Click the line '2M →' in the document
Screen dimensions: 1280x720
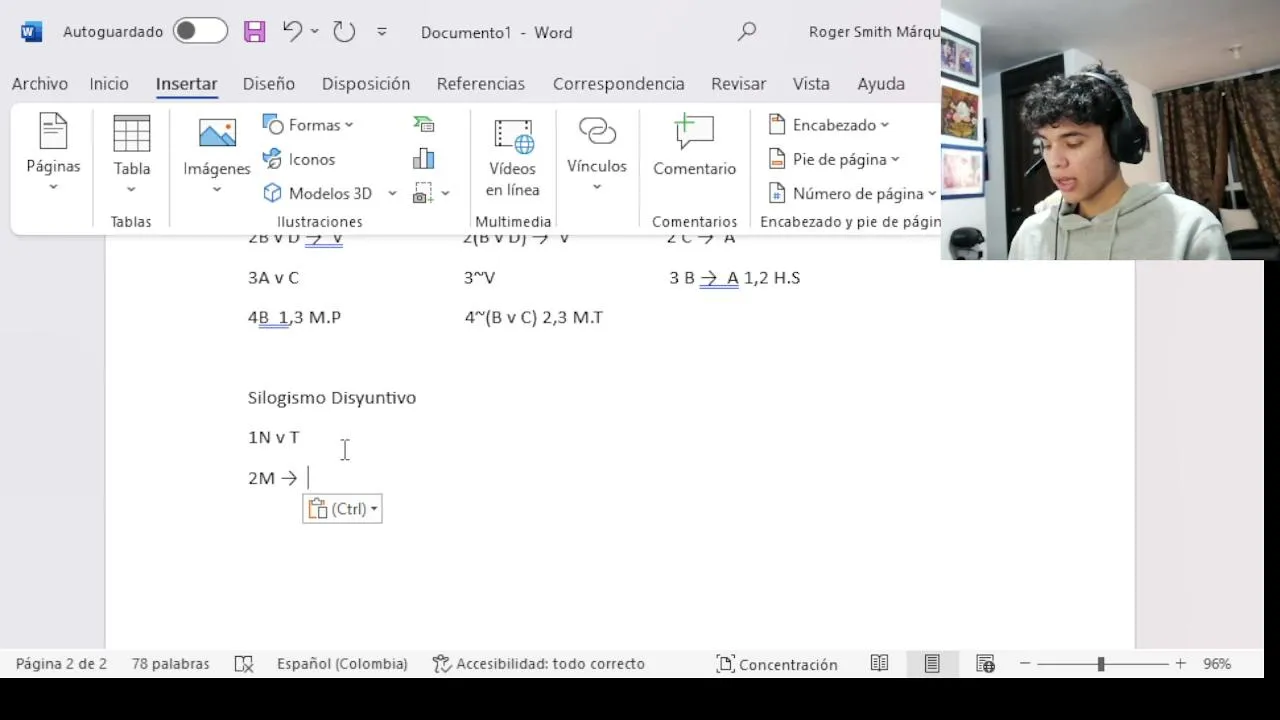[273, 478]
